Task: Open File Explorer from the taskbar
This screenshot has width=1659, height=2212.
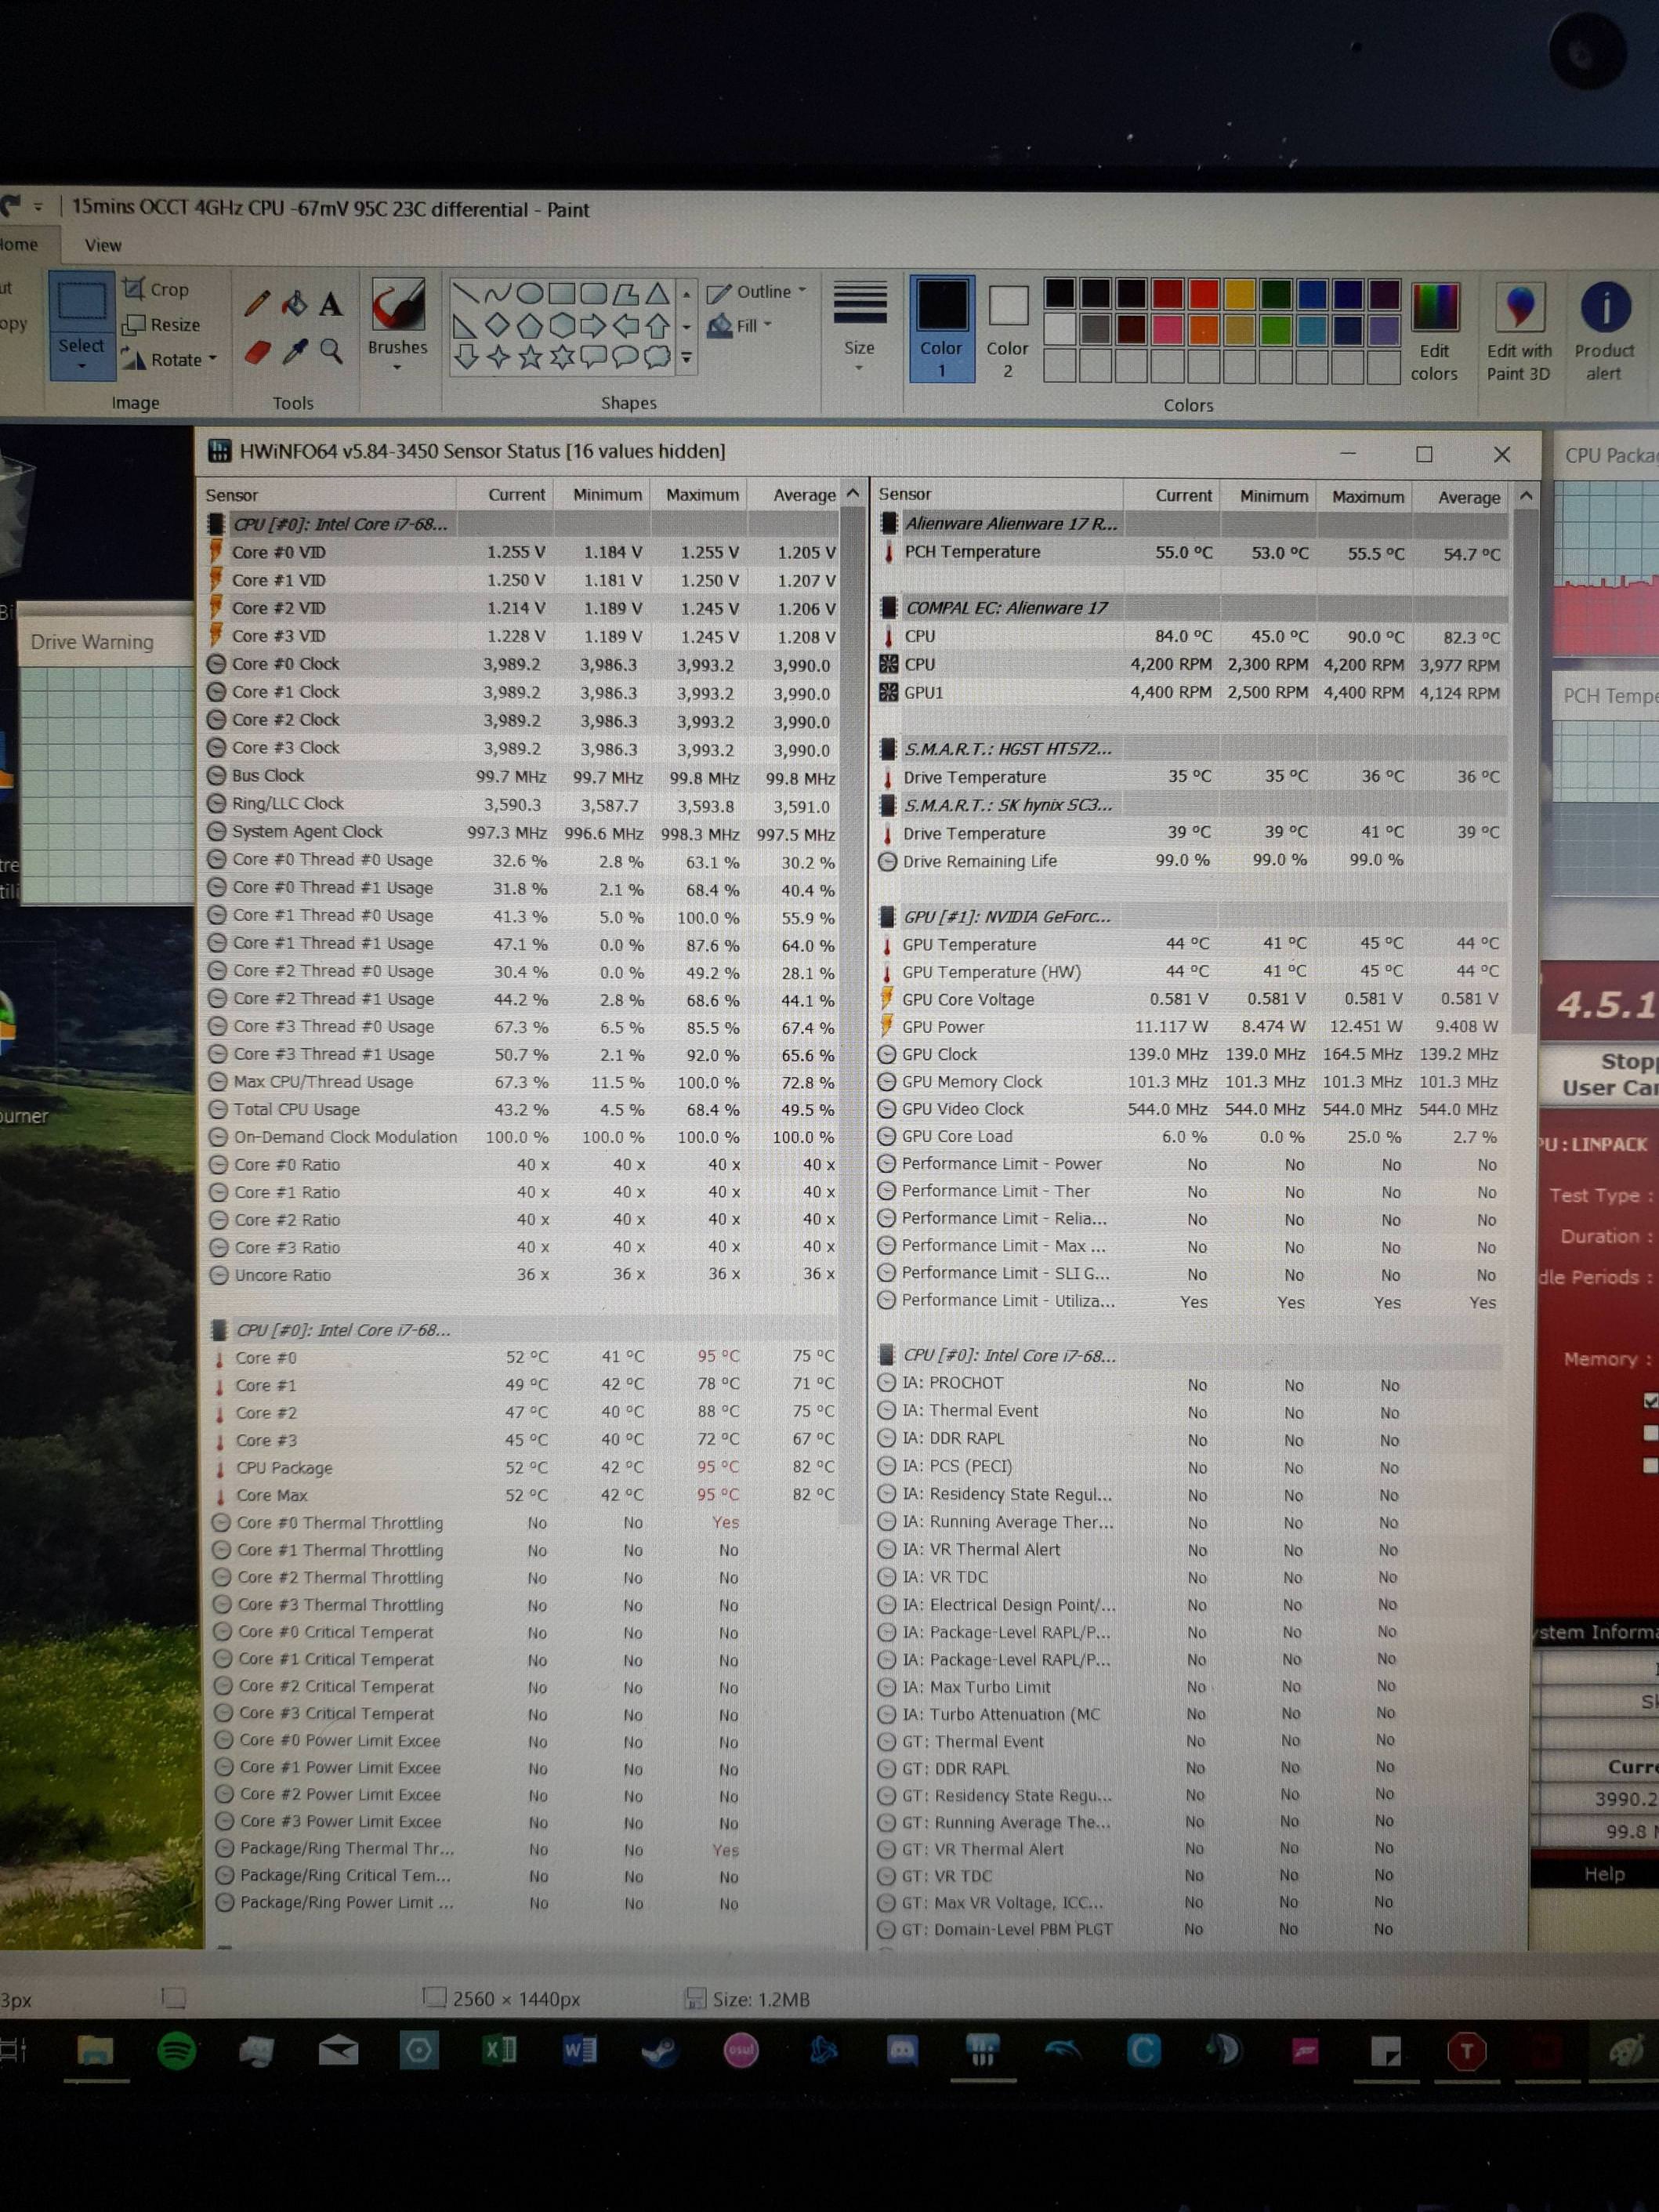Action: (x=95, y=2052)
